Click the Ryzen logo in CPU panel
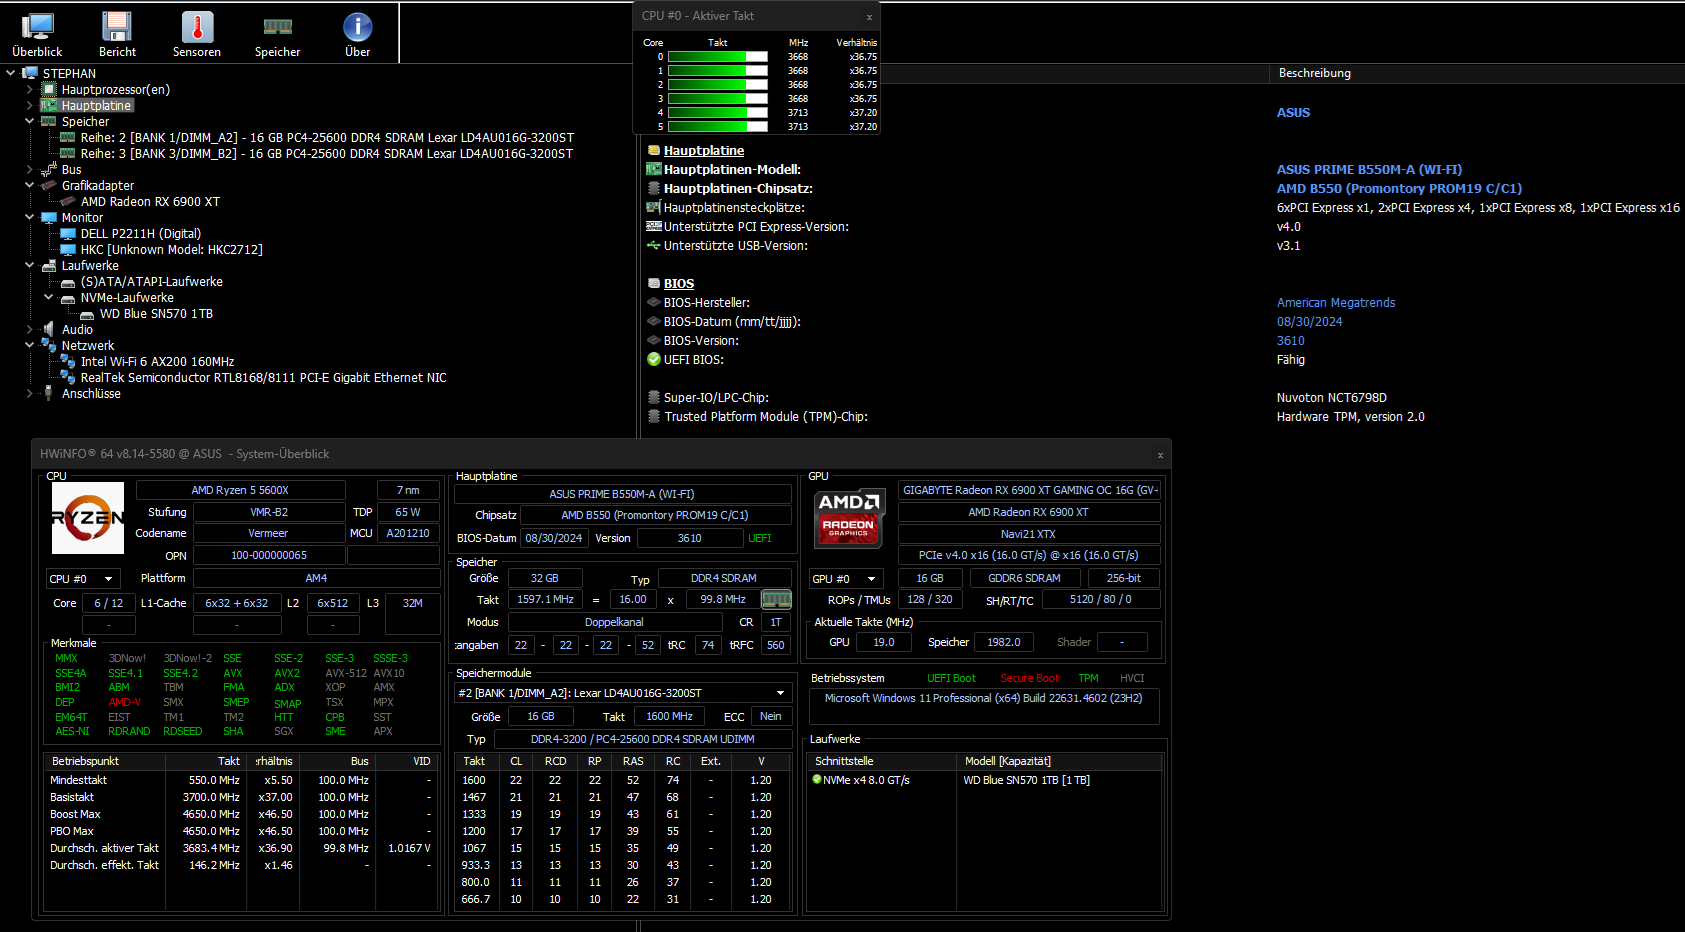 [x=88, y=518]
